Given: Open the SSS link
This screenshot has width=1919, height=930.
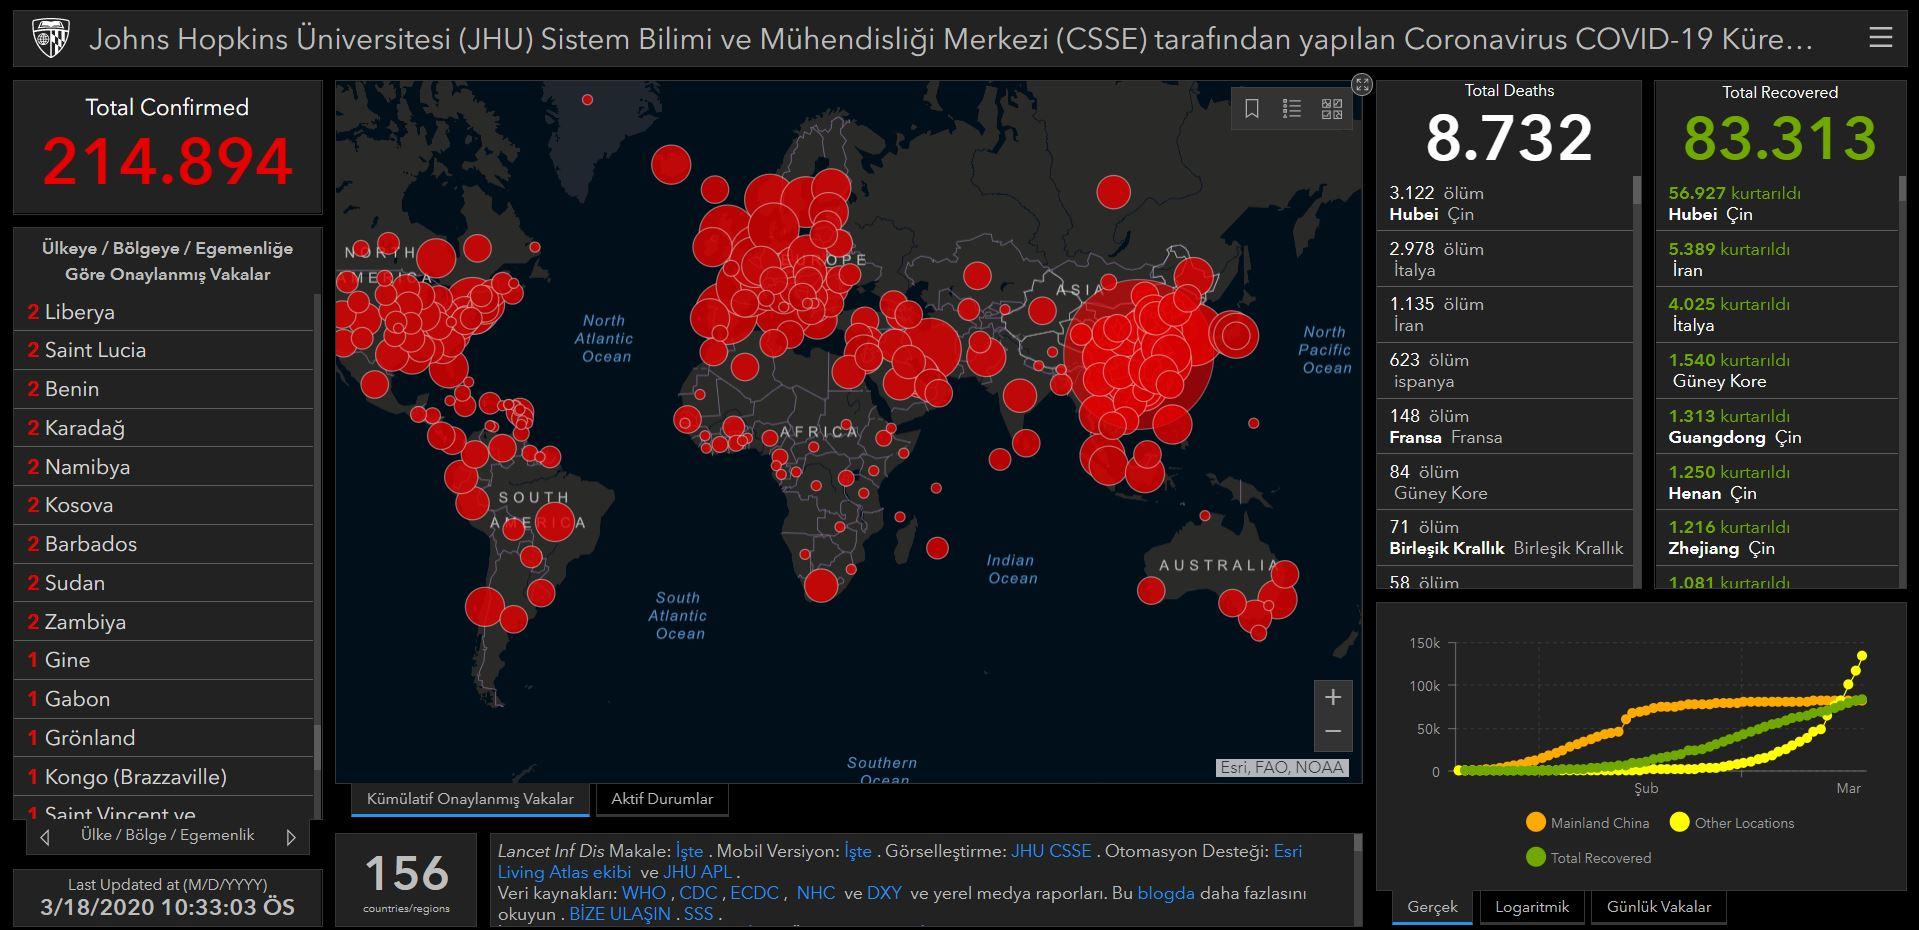Looking at the screenshot, I should click(x=698, y=914).
